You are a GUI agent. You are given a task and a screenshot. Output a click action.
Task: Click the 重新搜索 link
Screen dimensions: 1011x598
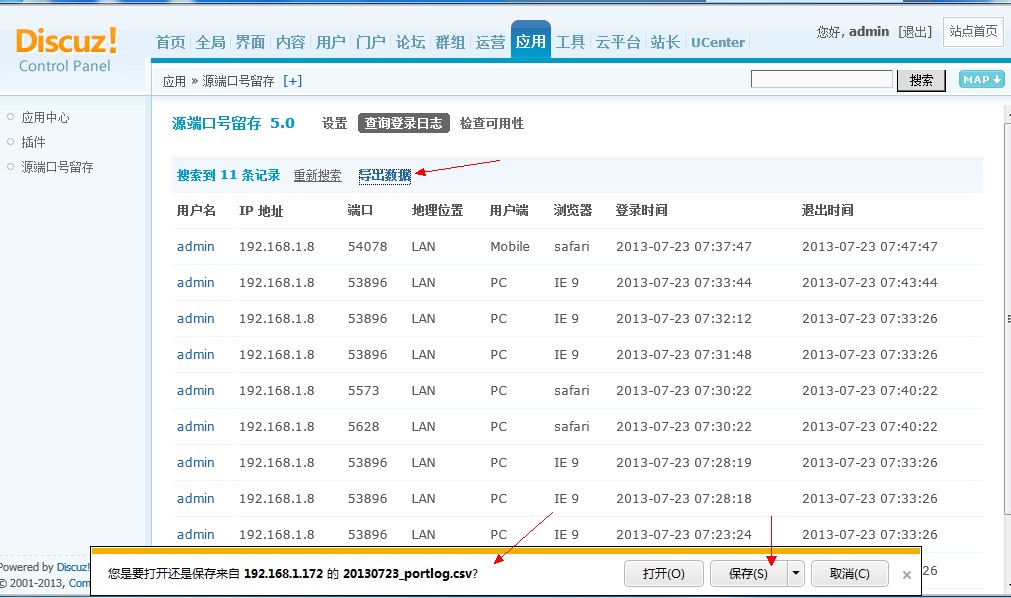point(317,175)
